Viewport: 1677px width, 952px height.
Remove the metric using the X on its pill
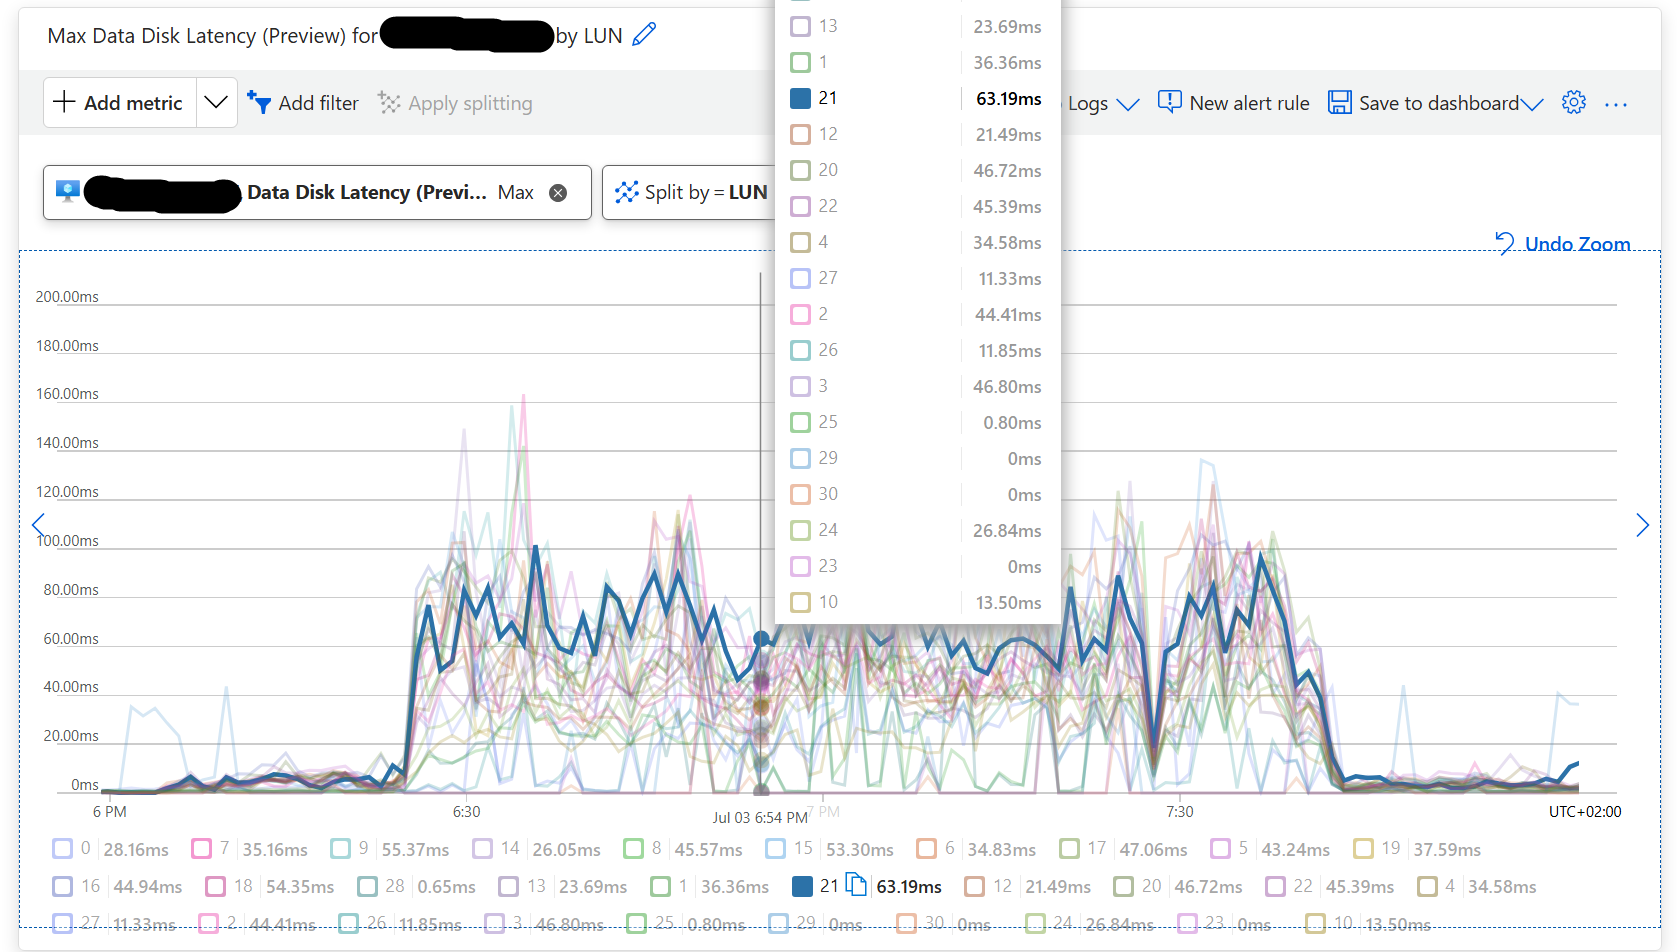[x=557, y=192]
